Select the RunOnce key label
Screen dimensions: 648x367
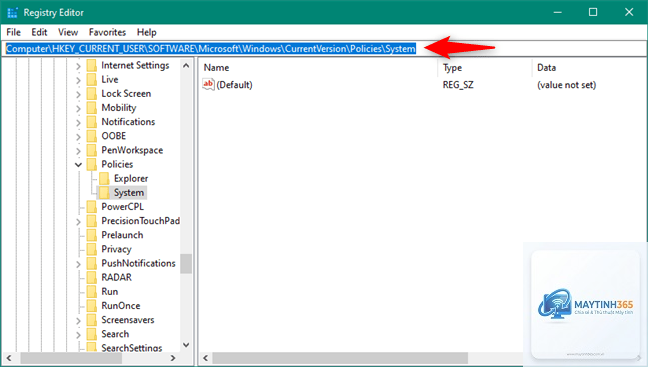pyautogui.click(x=121, y=306)
